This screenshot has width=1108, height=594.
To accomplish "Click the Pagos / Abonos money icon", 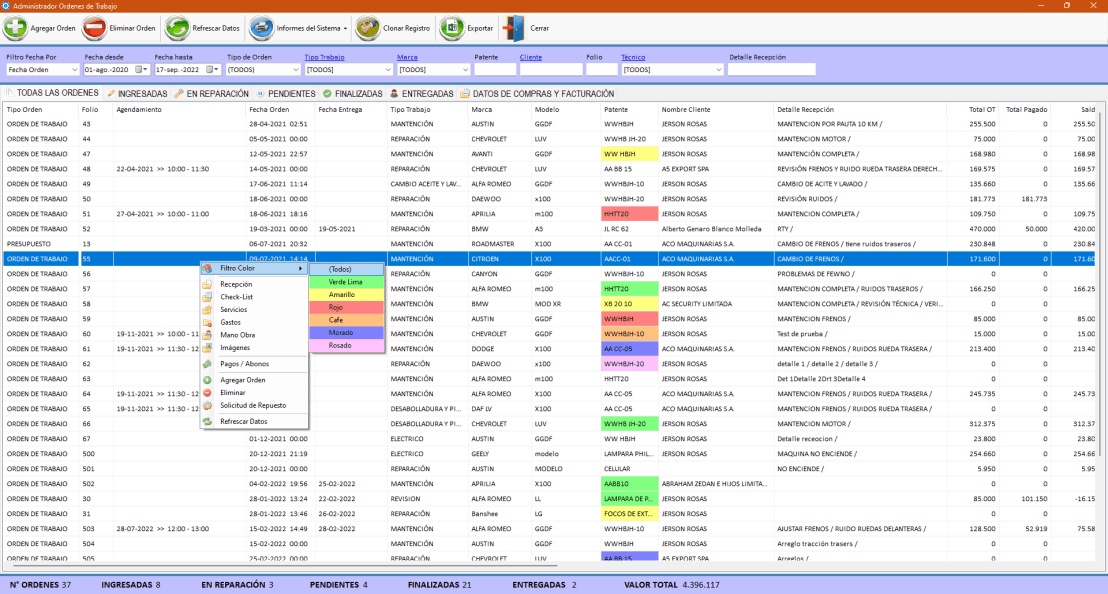I will [x=208, y=364].
